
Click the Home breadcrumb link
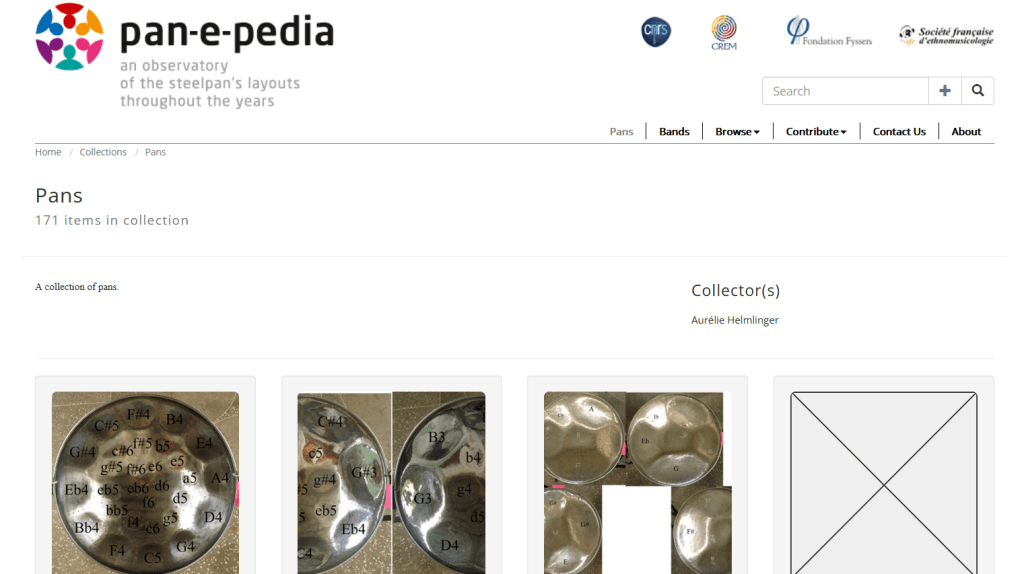click(x=48, y=151)
